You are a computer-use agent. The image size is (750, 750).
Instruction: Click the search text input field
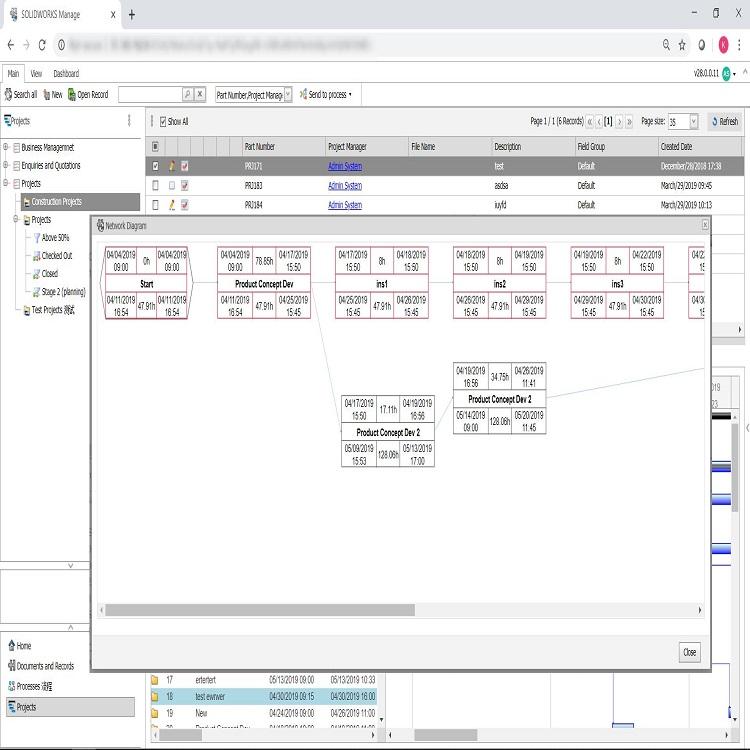(x=149, y=95)
